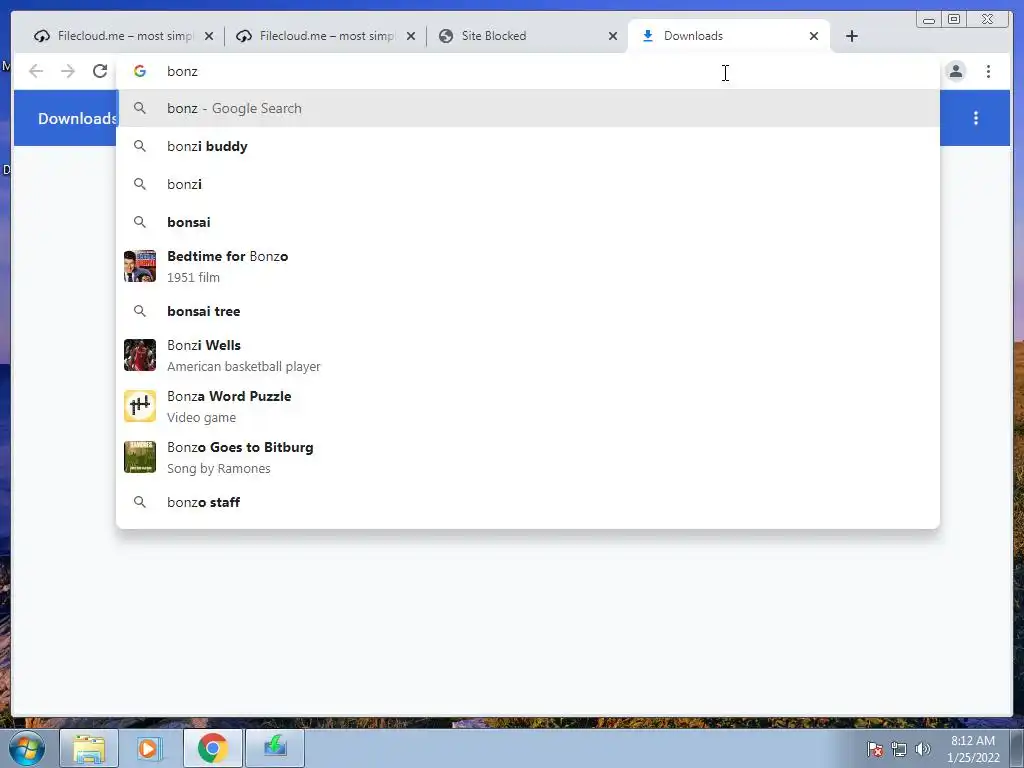Pick the 'bonsai tree' suggestion

[528, 311]
